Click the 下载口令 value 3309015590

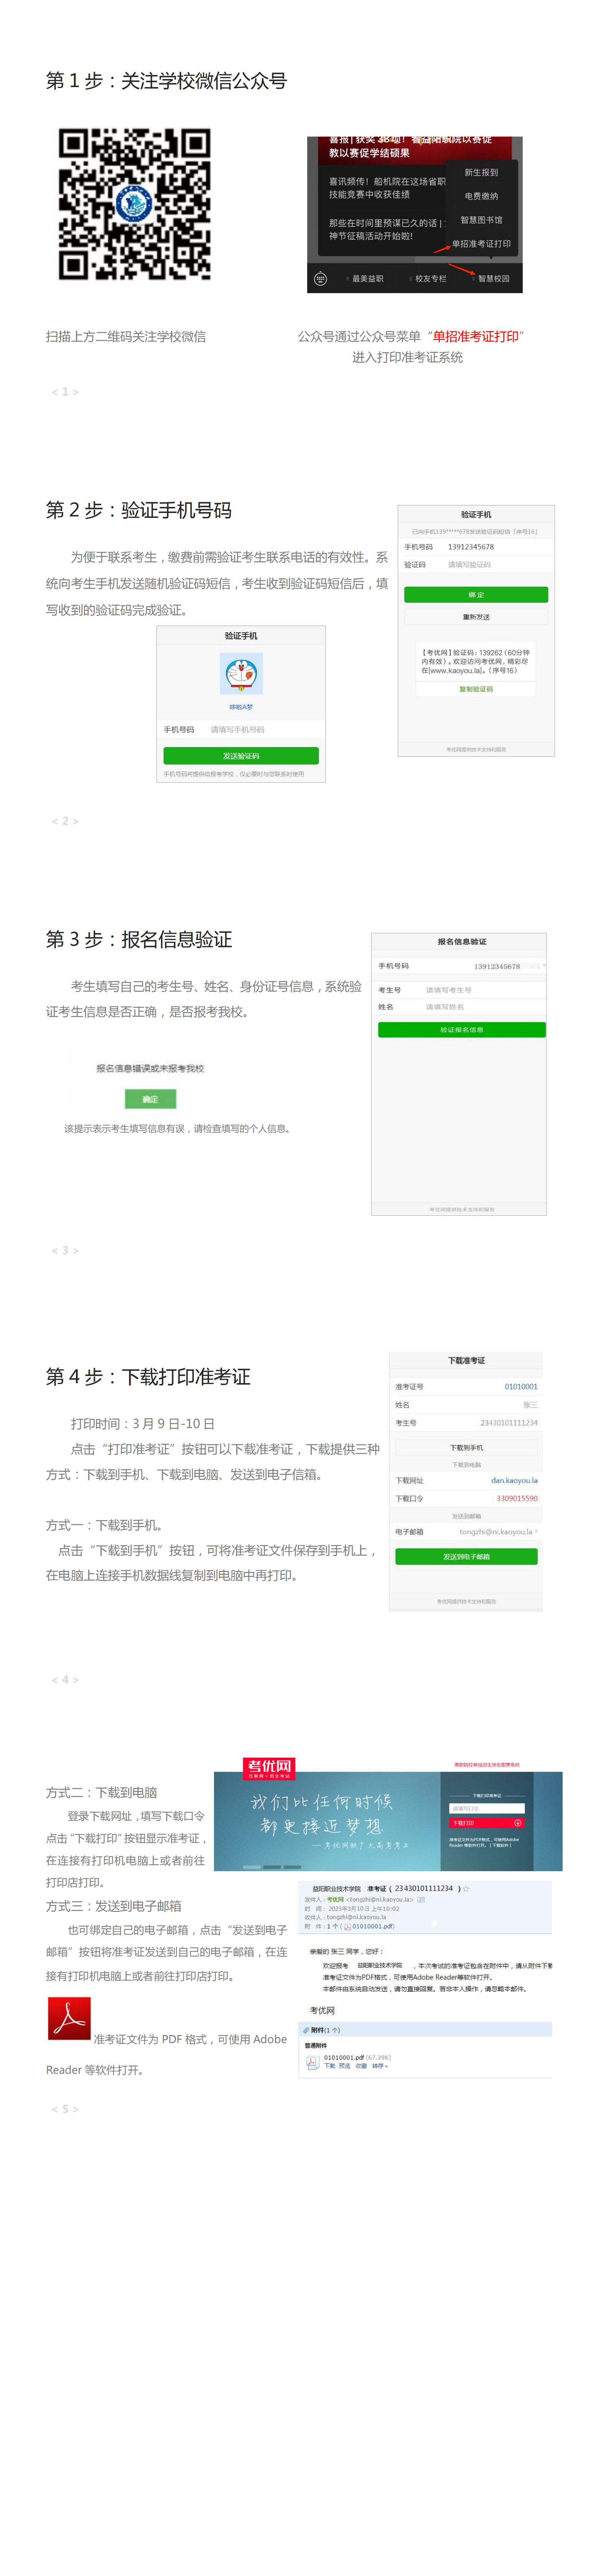tap(517, 1499)
